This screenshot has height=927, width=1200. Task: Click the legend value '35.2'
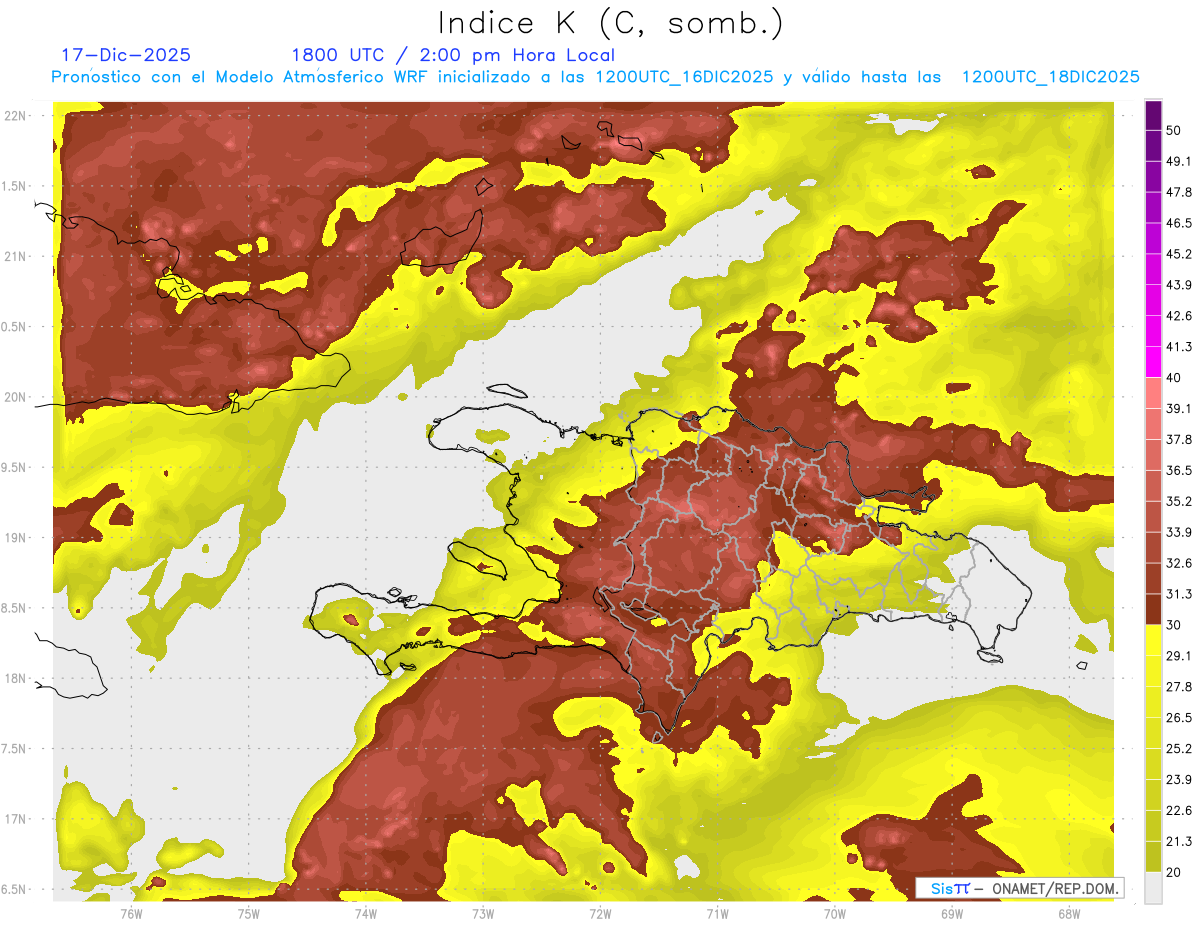point(1179,501)
